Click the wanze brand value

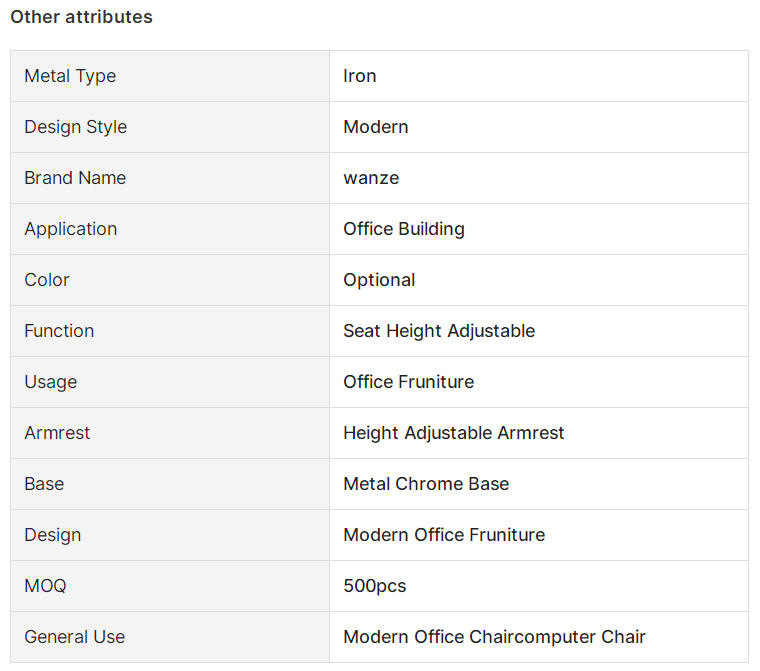click(371, 178)
